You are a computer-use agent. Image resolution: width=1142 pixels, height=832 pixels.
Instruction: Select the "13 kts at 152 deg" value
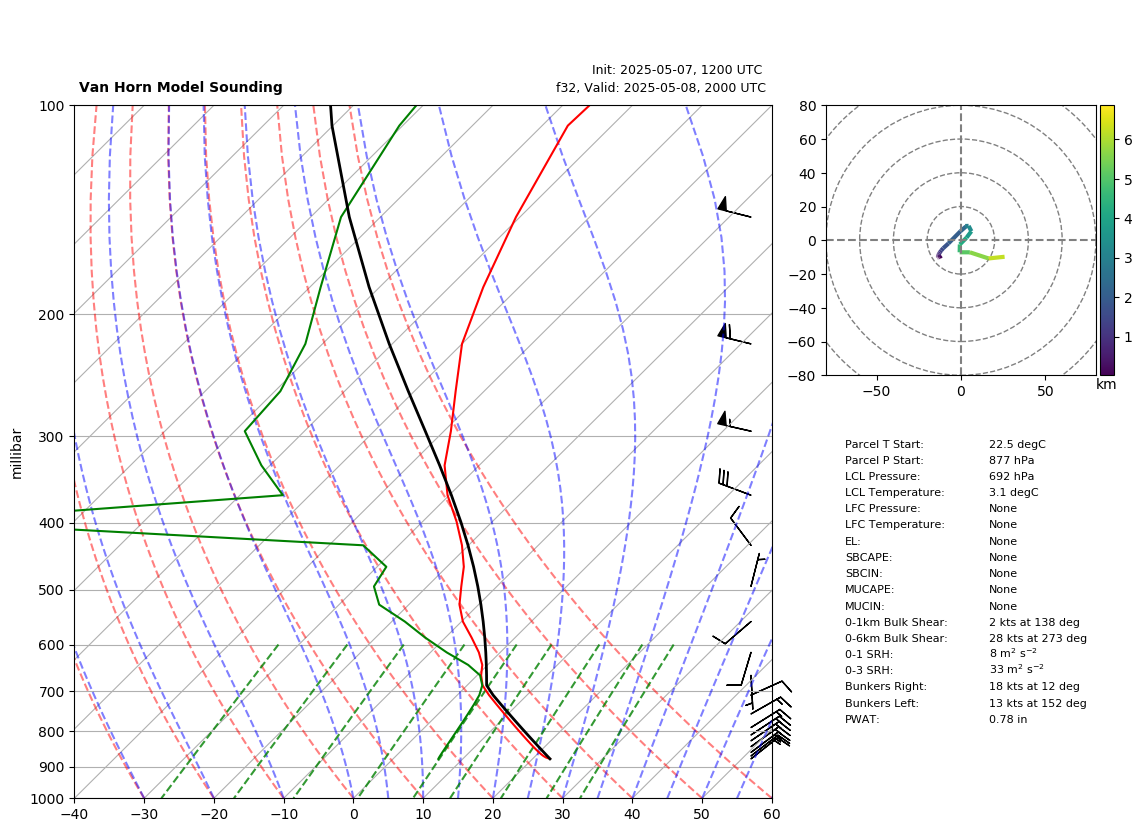tap(1038, 704)
